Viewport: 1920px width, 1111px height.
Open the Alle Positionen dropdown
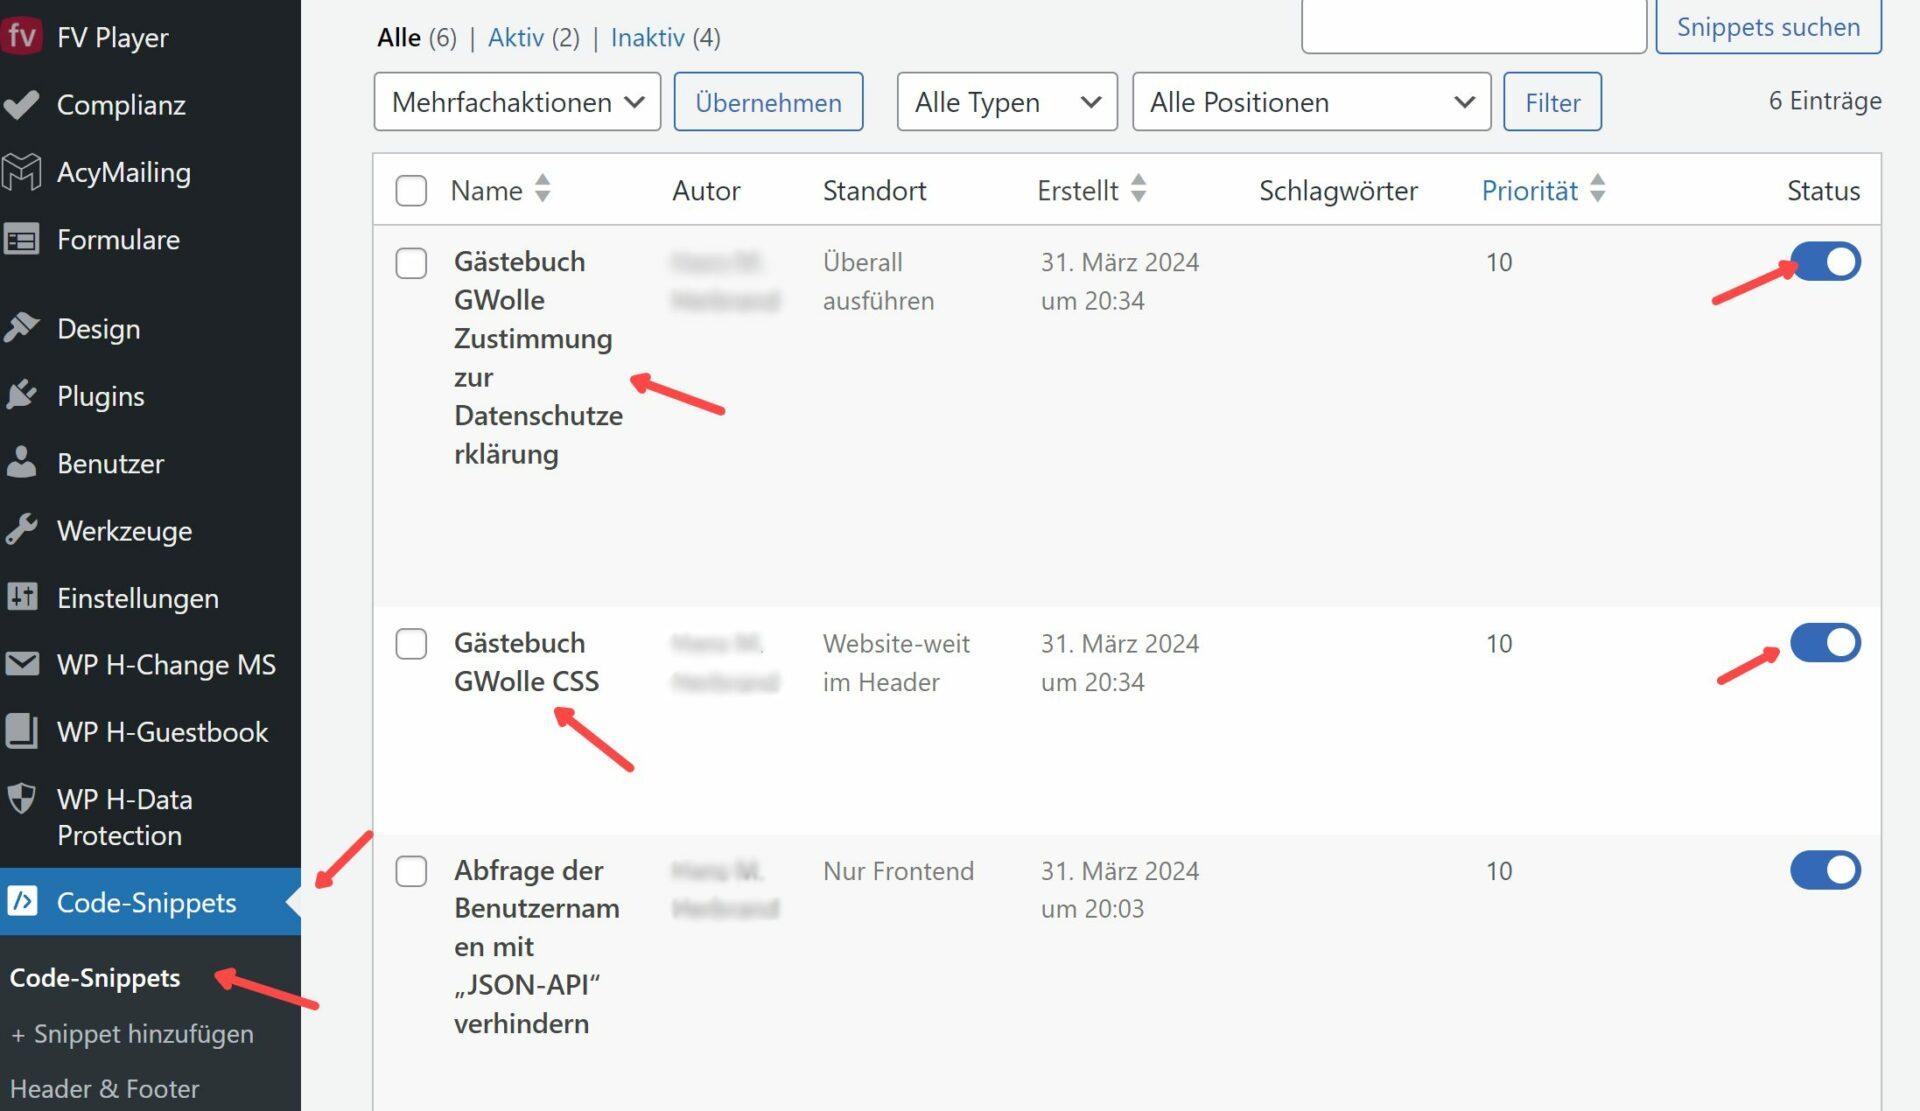pyautogui.click(x=1310, y=102)
